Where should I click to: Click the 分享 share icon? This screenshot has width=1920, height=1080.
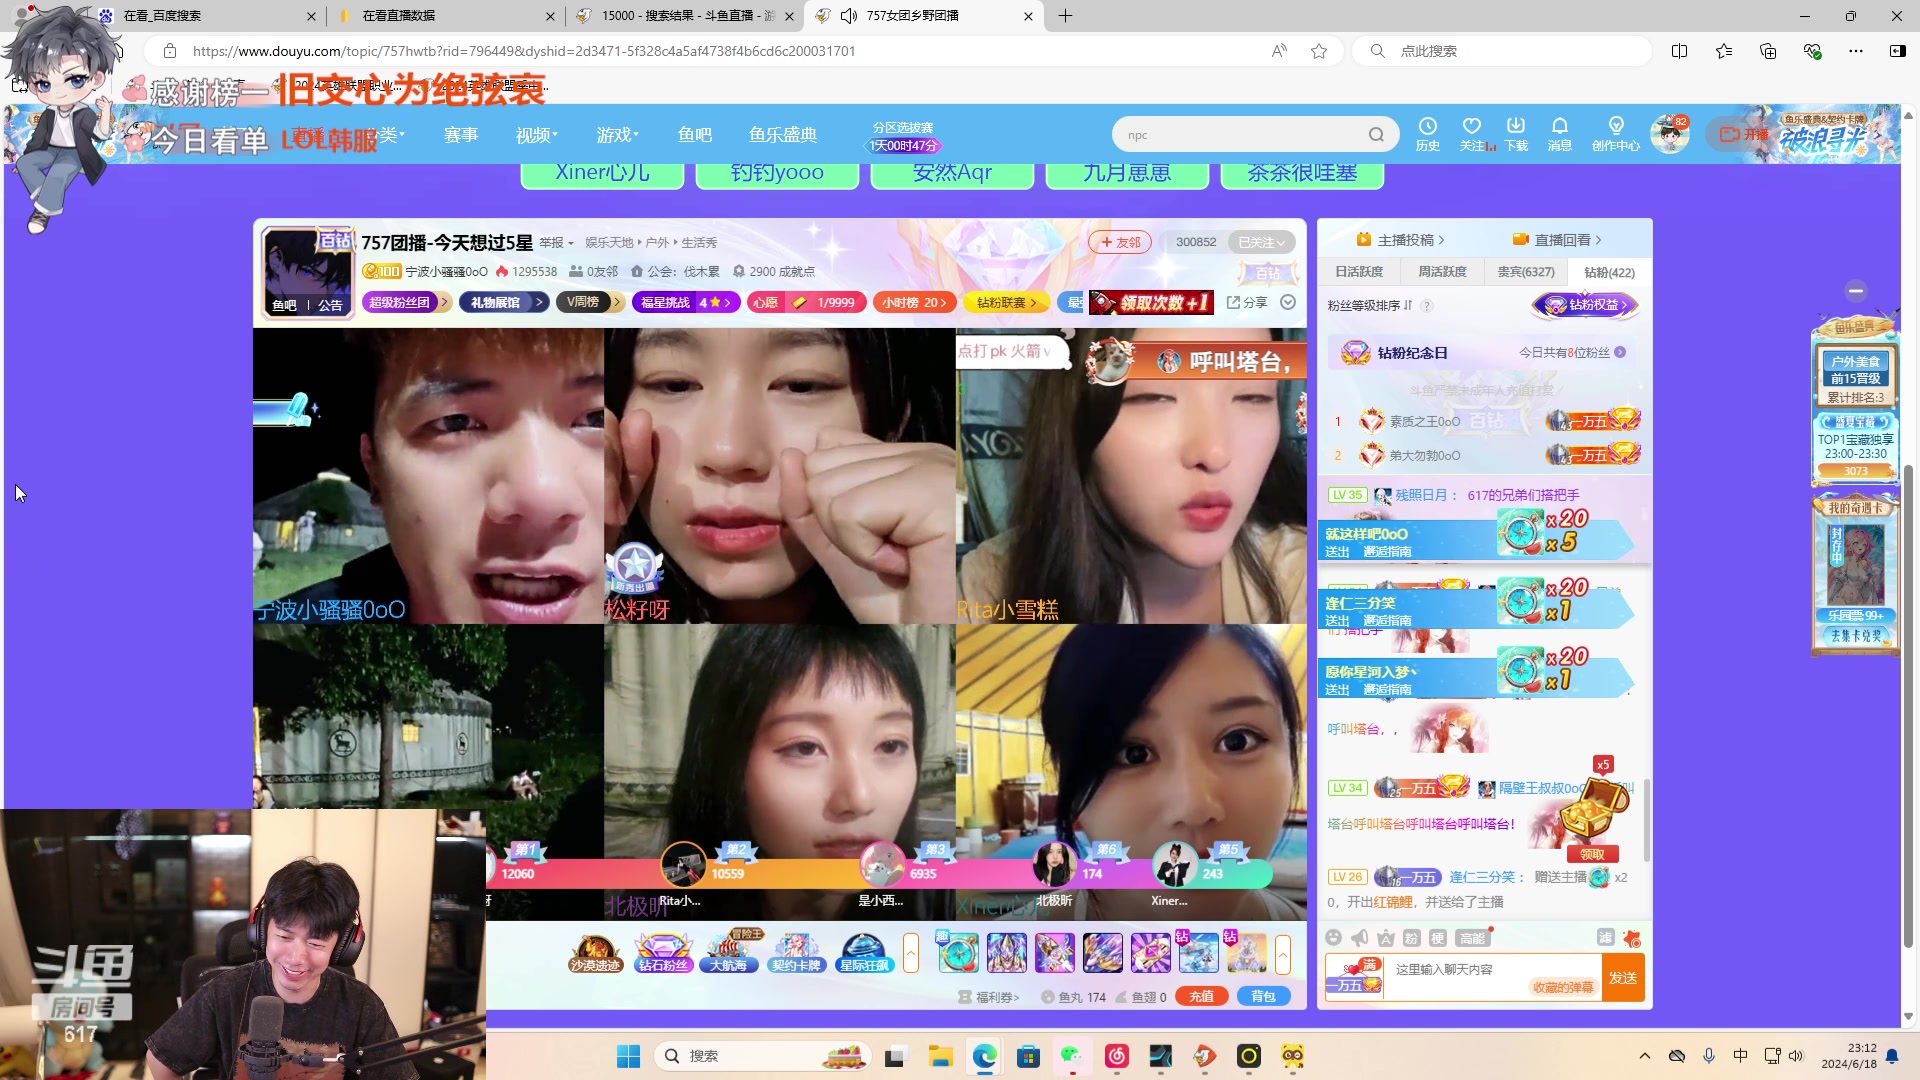click(x=1247, y=302)
